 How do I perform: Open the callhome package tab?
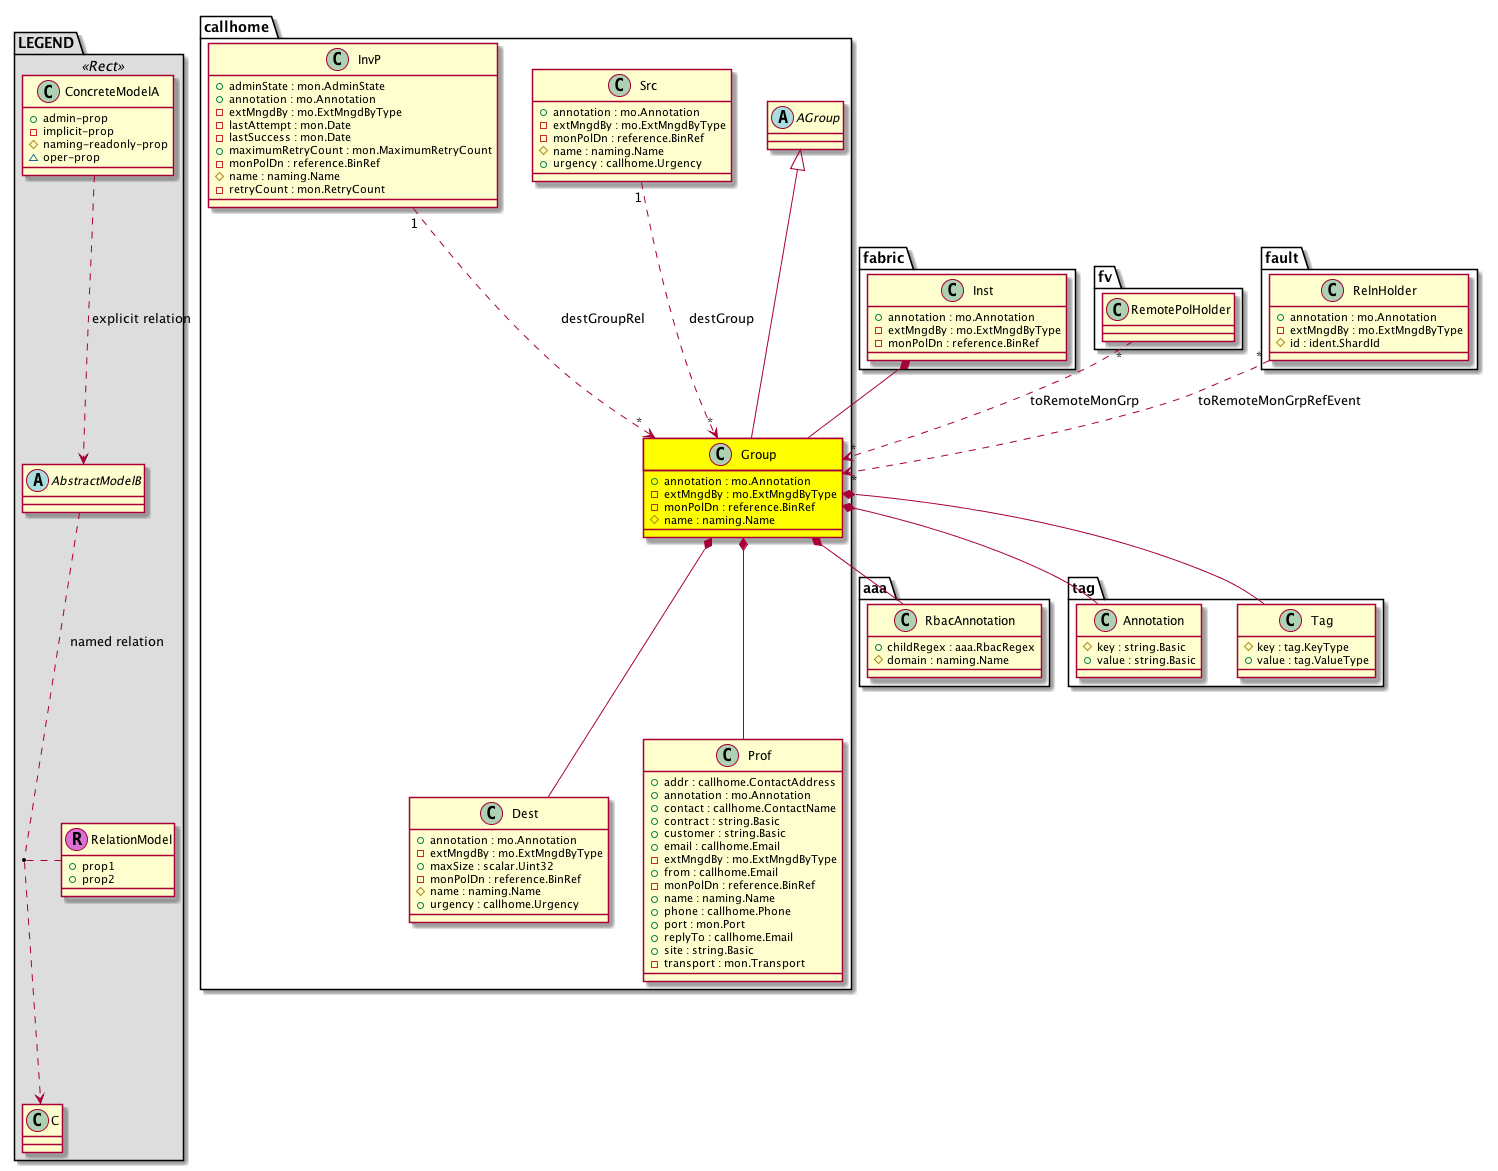[236, 27]
